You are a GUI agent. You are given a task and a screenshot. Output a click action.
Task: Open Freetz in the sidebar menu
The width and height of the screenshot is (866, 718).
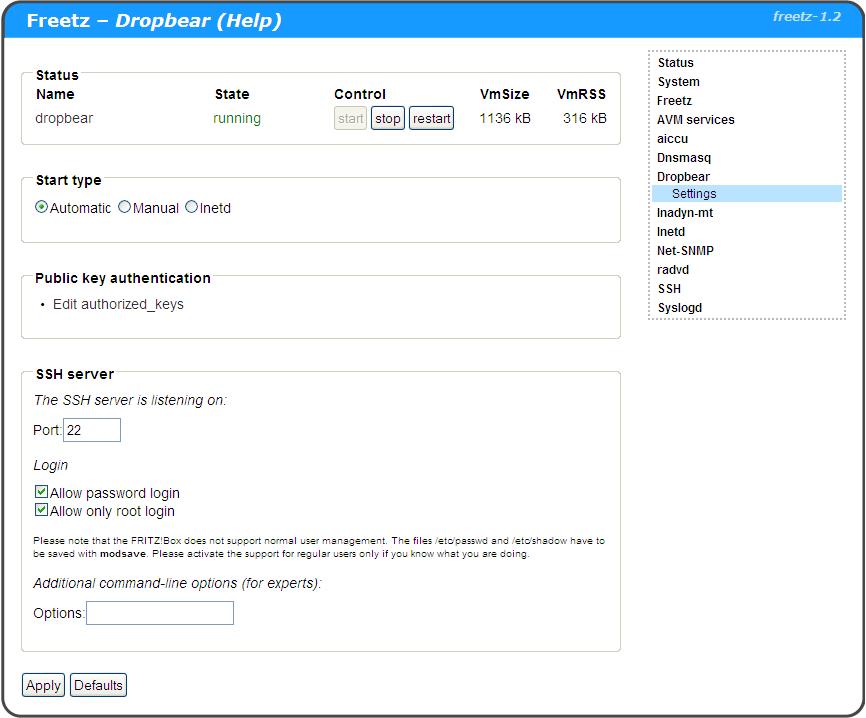click(x=674, y=101)
